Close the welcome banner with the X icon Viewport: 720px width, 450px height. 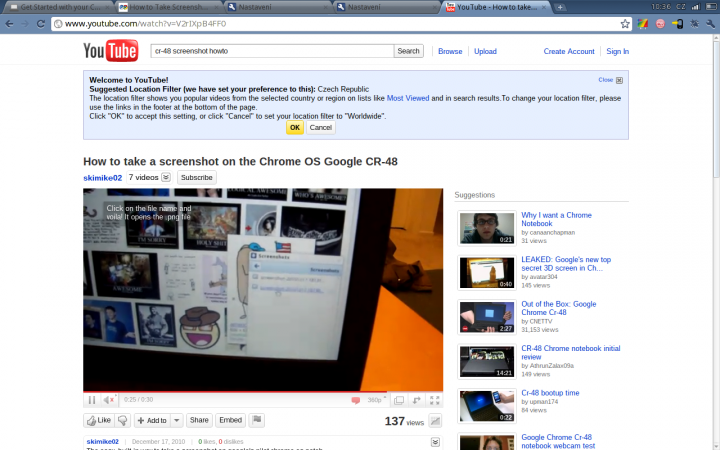tap(619, 80)
